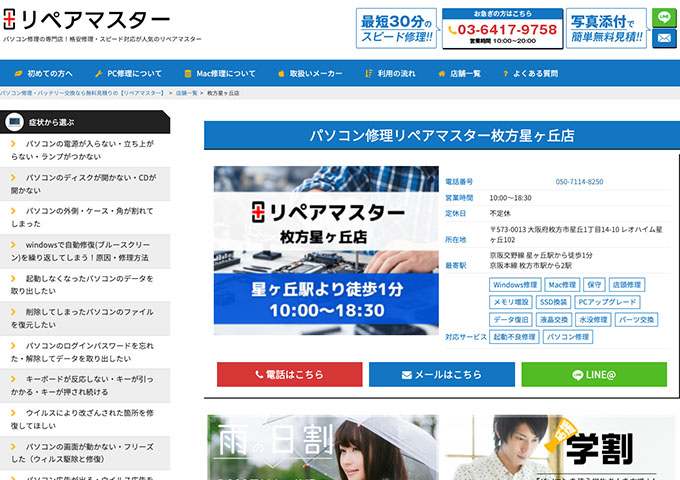The image size is (680, 480).
Task: Open パソコンのディスクが開かない symptom link
Action: (x=85, y=184)
